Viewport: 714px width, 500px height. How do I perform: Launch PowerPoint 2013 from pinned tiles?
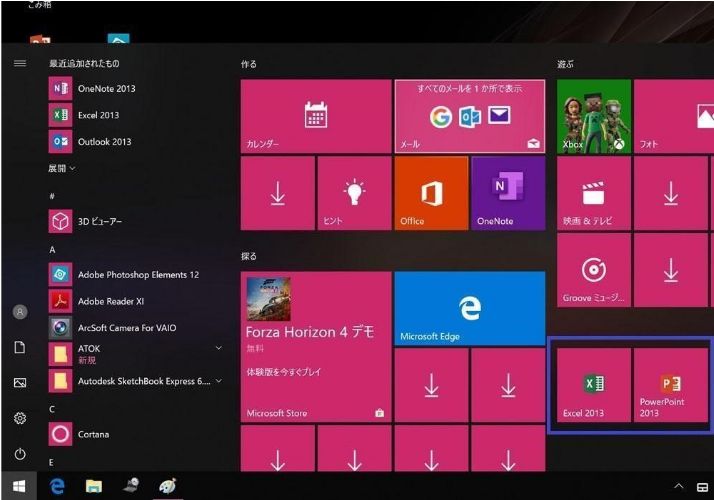tap(670, 385)
